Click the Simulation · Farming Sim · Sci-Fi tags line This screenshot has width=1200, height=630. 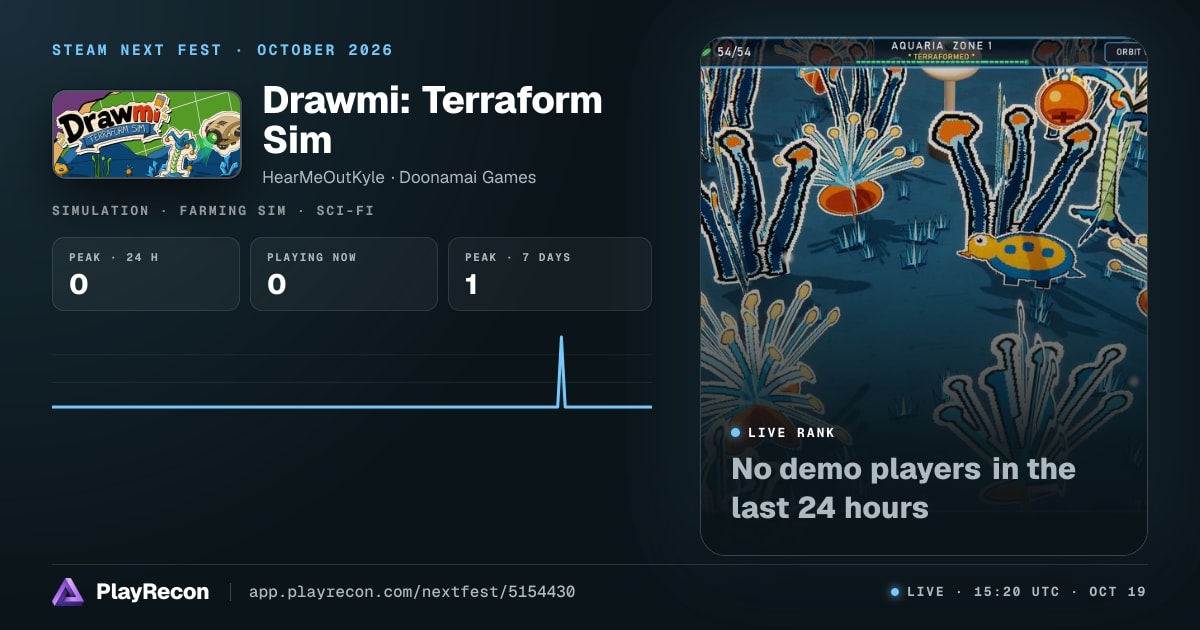(213, 211)
